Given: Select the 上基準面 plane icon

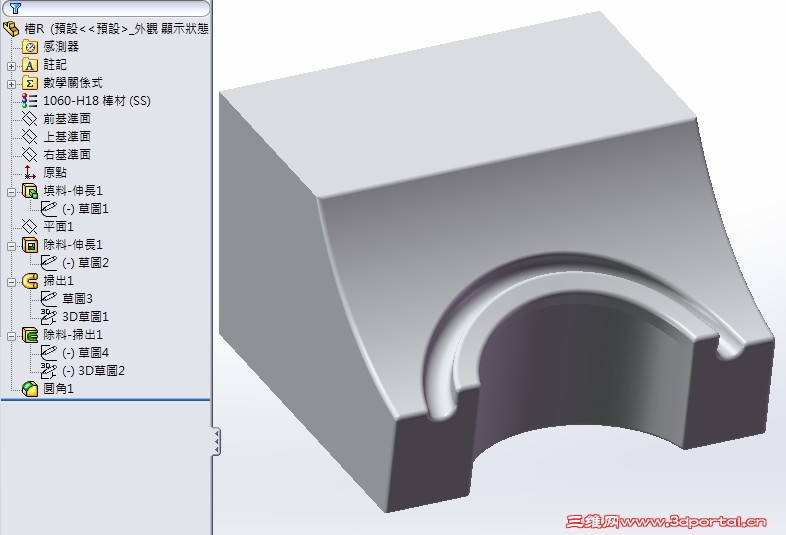Looking at the screenshot, I should click(x=30, y=137).
